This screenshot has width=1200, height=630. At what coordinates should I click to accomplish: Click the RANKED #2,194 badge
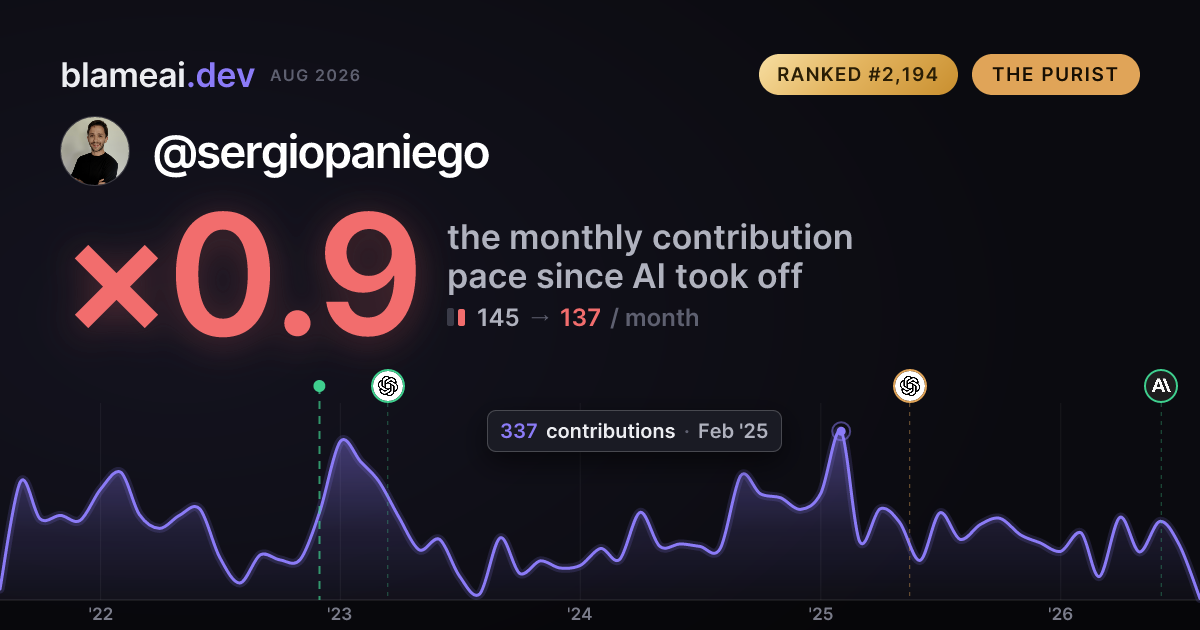858,75
